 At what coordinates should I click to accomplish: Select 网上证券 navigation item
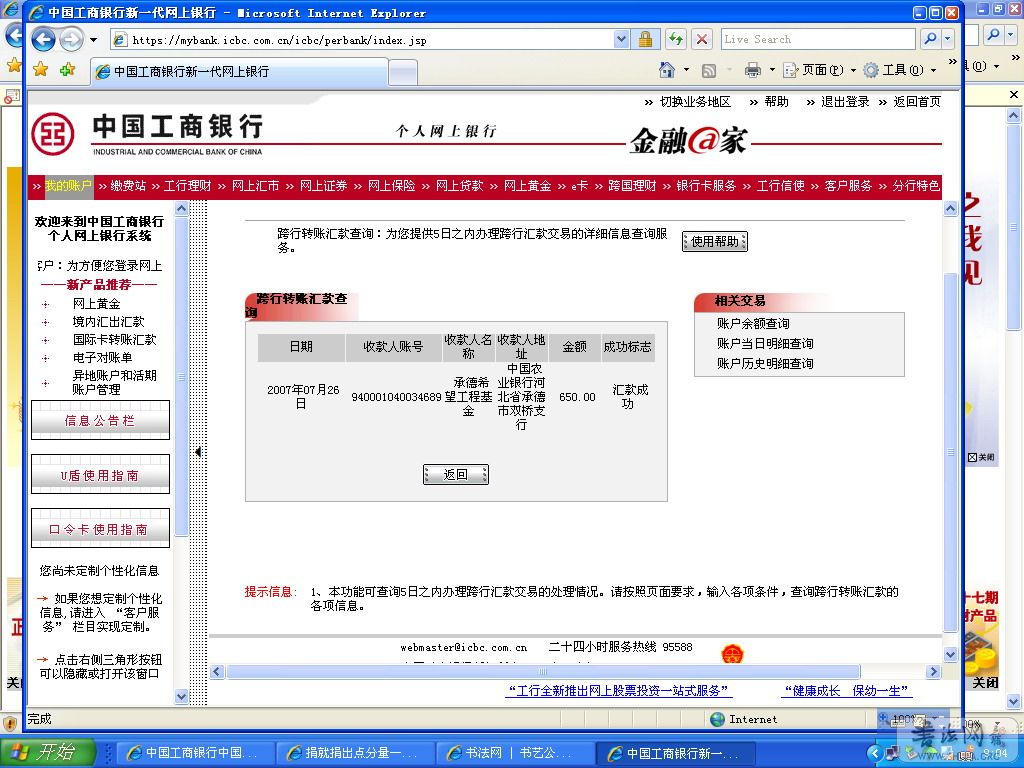[x=323, y=186]
